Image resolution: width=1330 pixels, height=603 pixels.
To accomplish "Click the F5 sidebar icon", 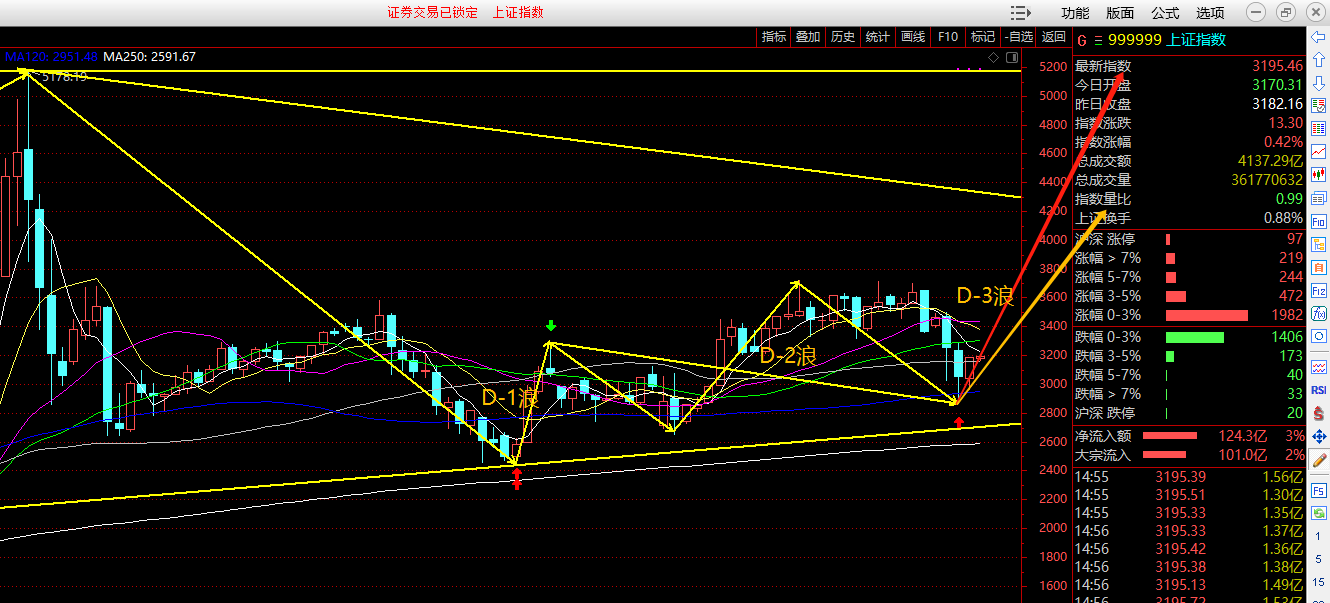I will [1319, 490].
